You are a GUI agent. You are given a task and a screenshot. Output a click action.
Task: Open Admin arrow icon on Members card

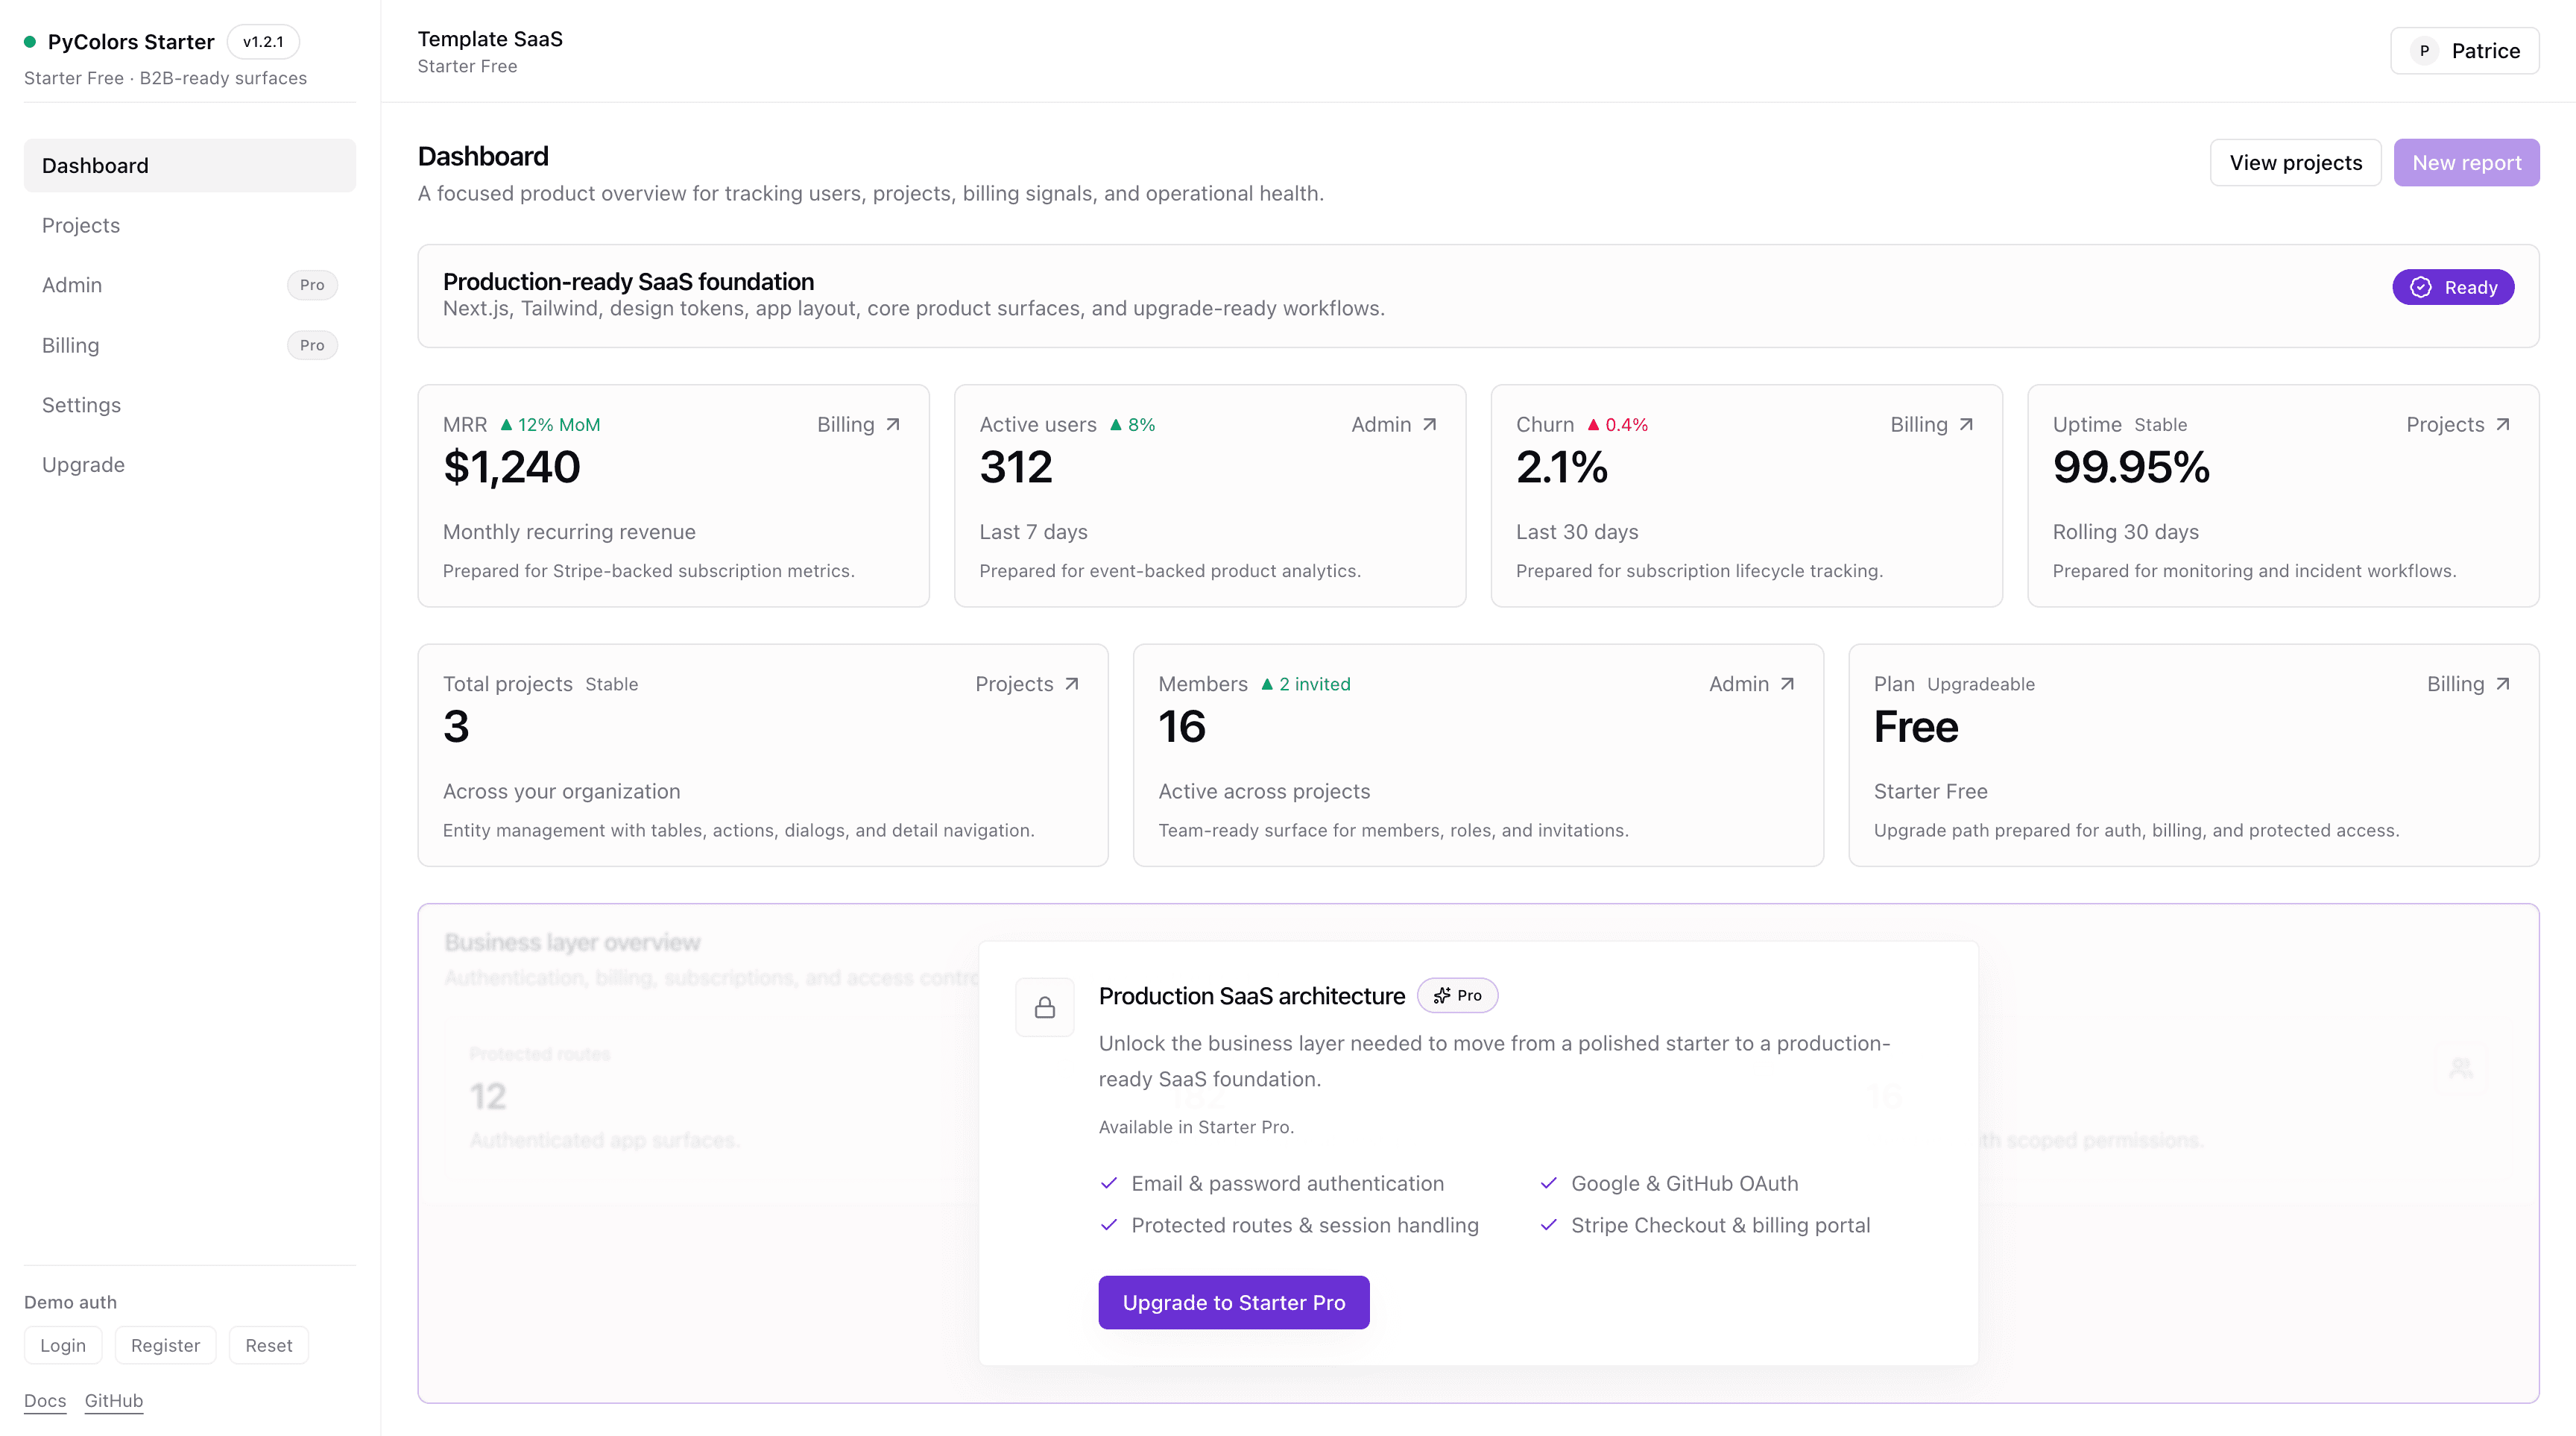[1787, 684]
